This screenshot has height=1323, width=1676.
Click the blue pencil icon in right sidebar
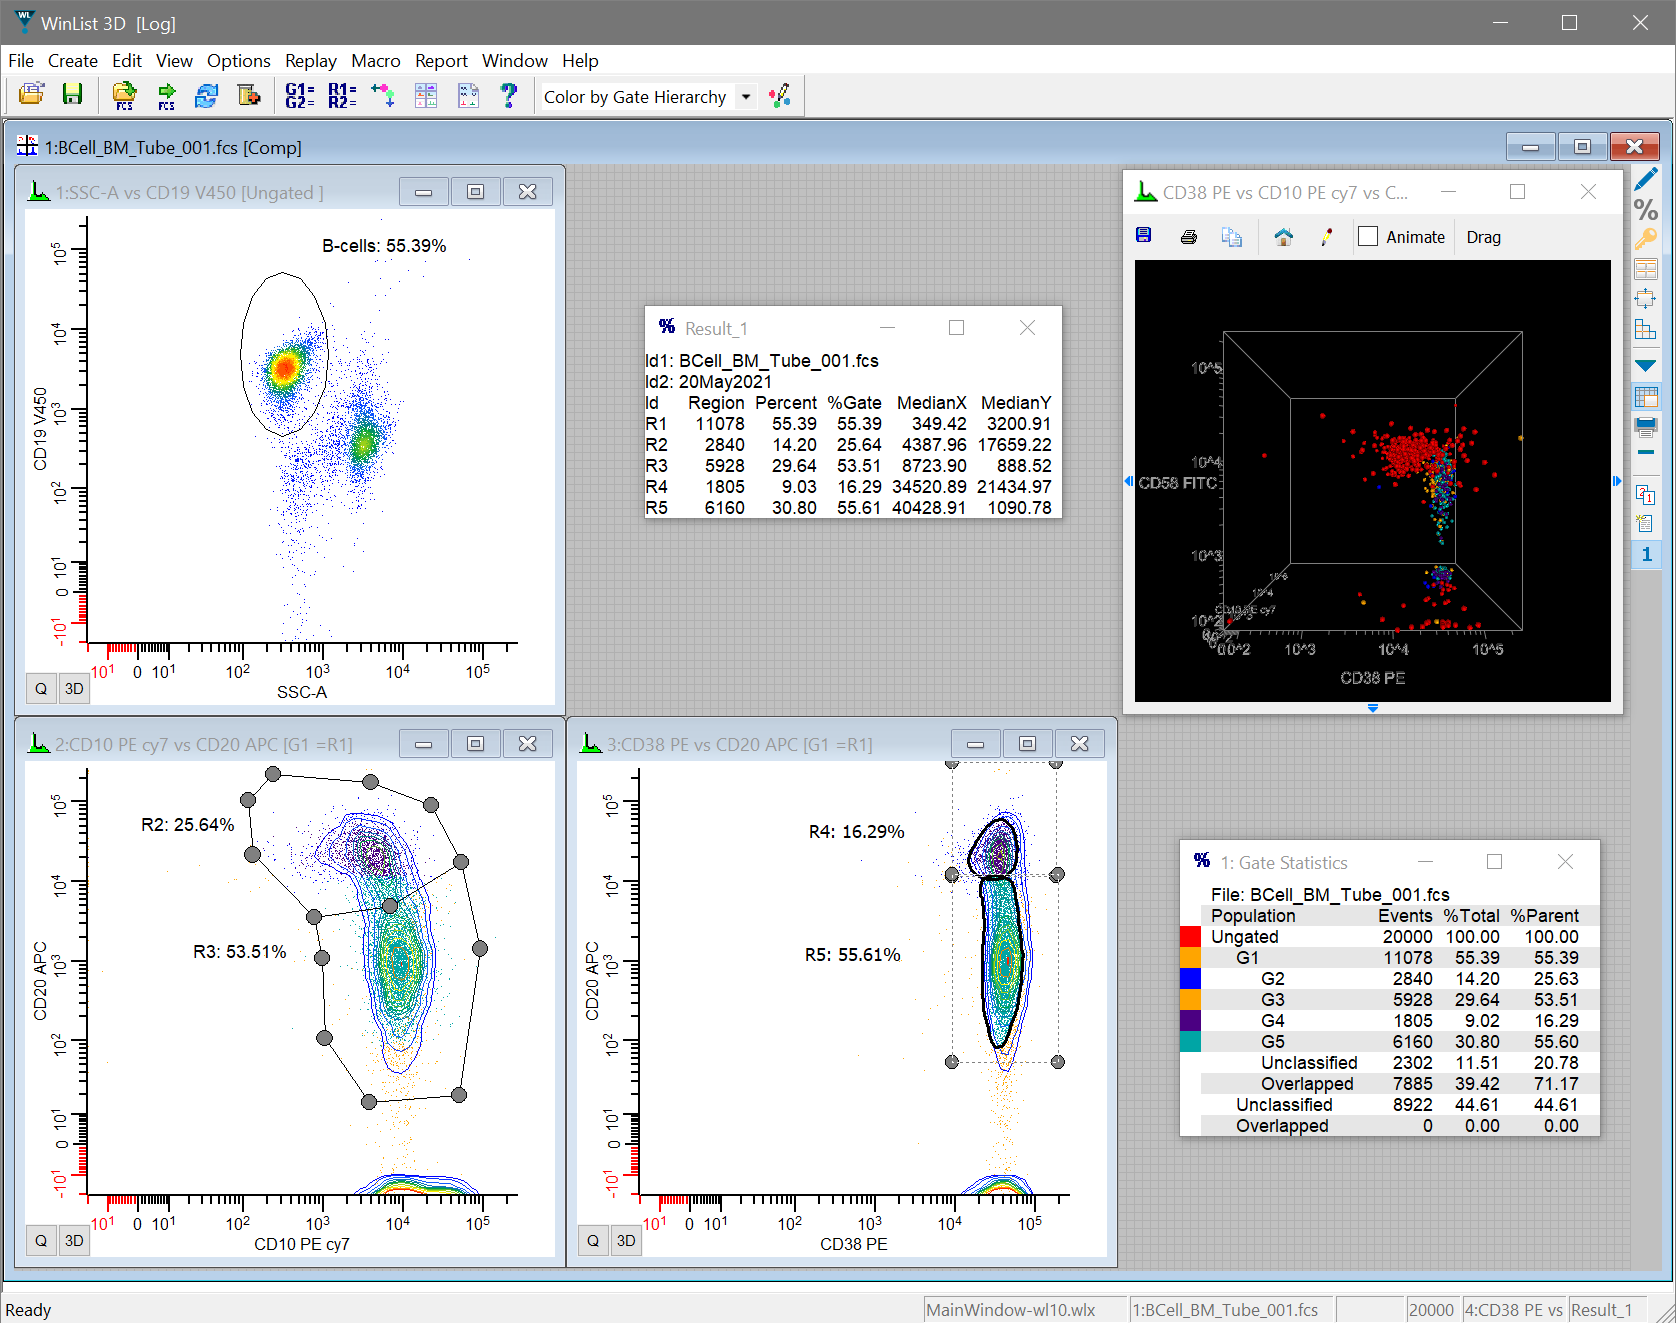tap(1645, 180)
